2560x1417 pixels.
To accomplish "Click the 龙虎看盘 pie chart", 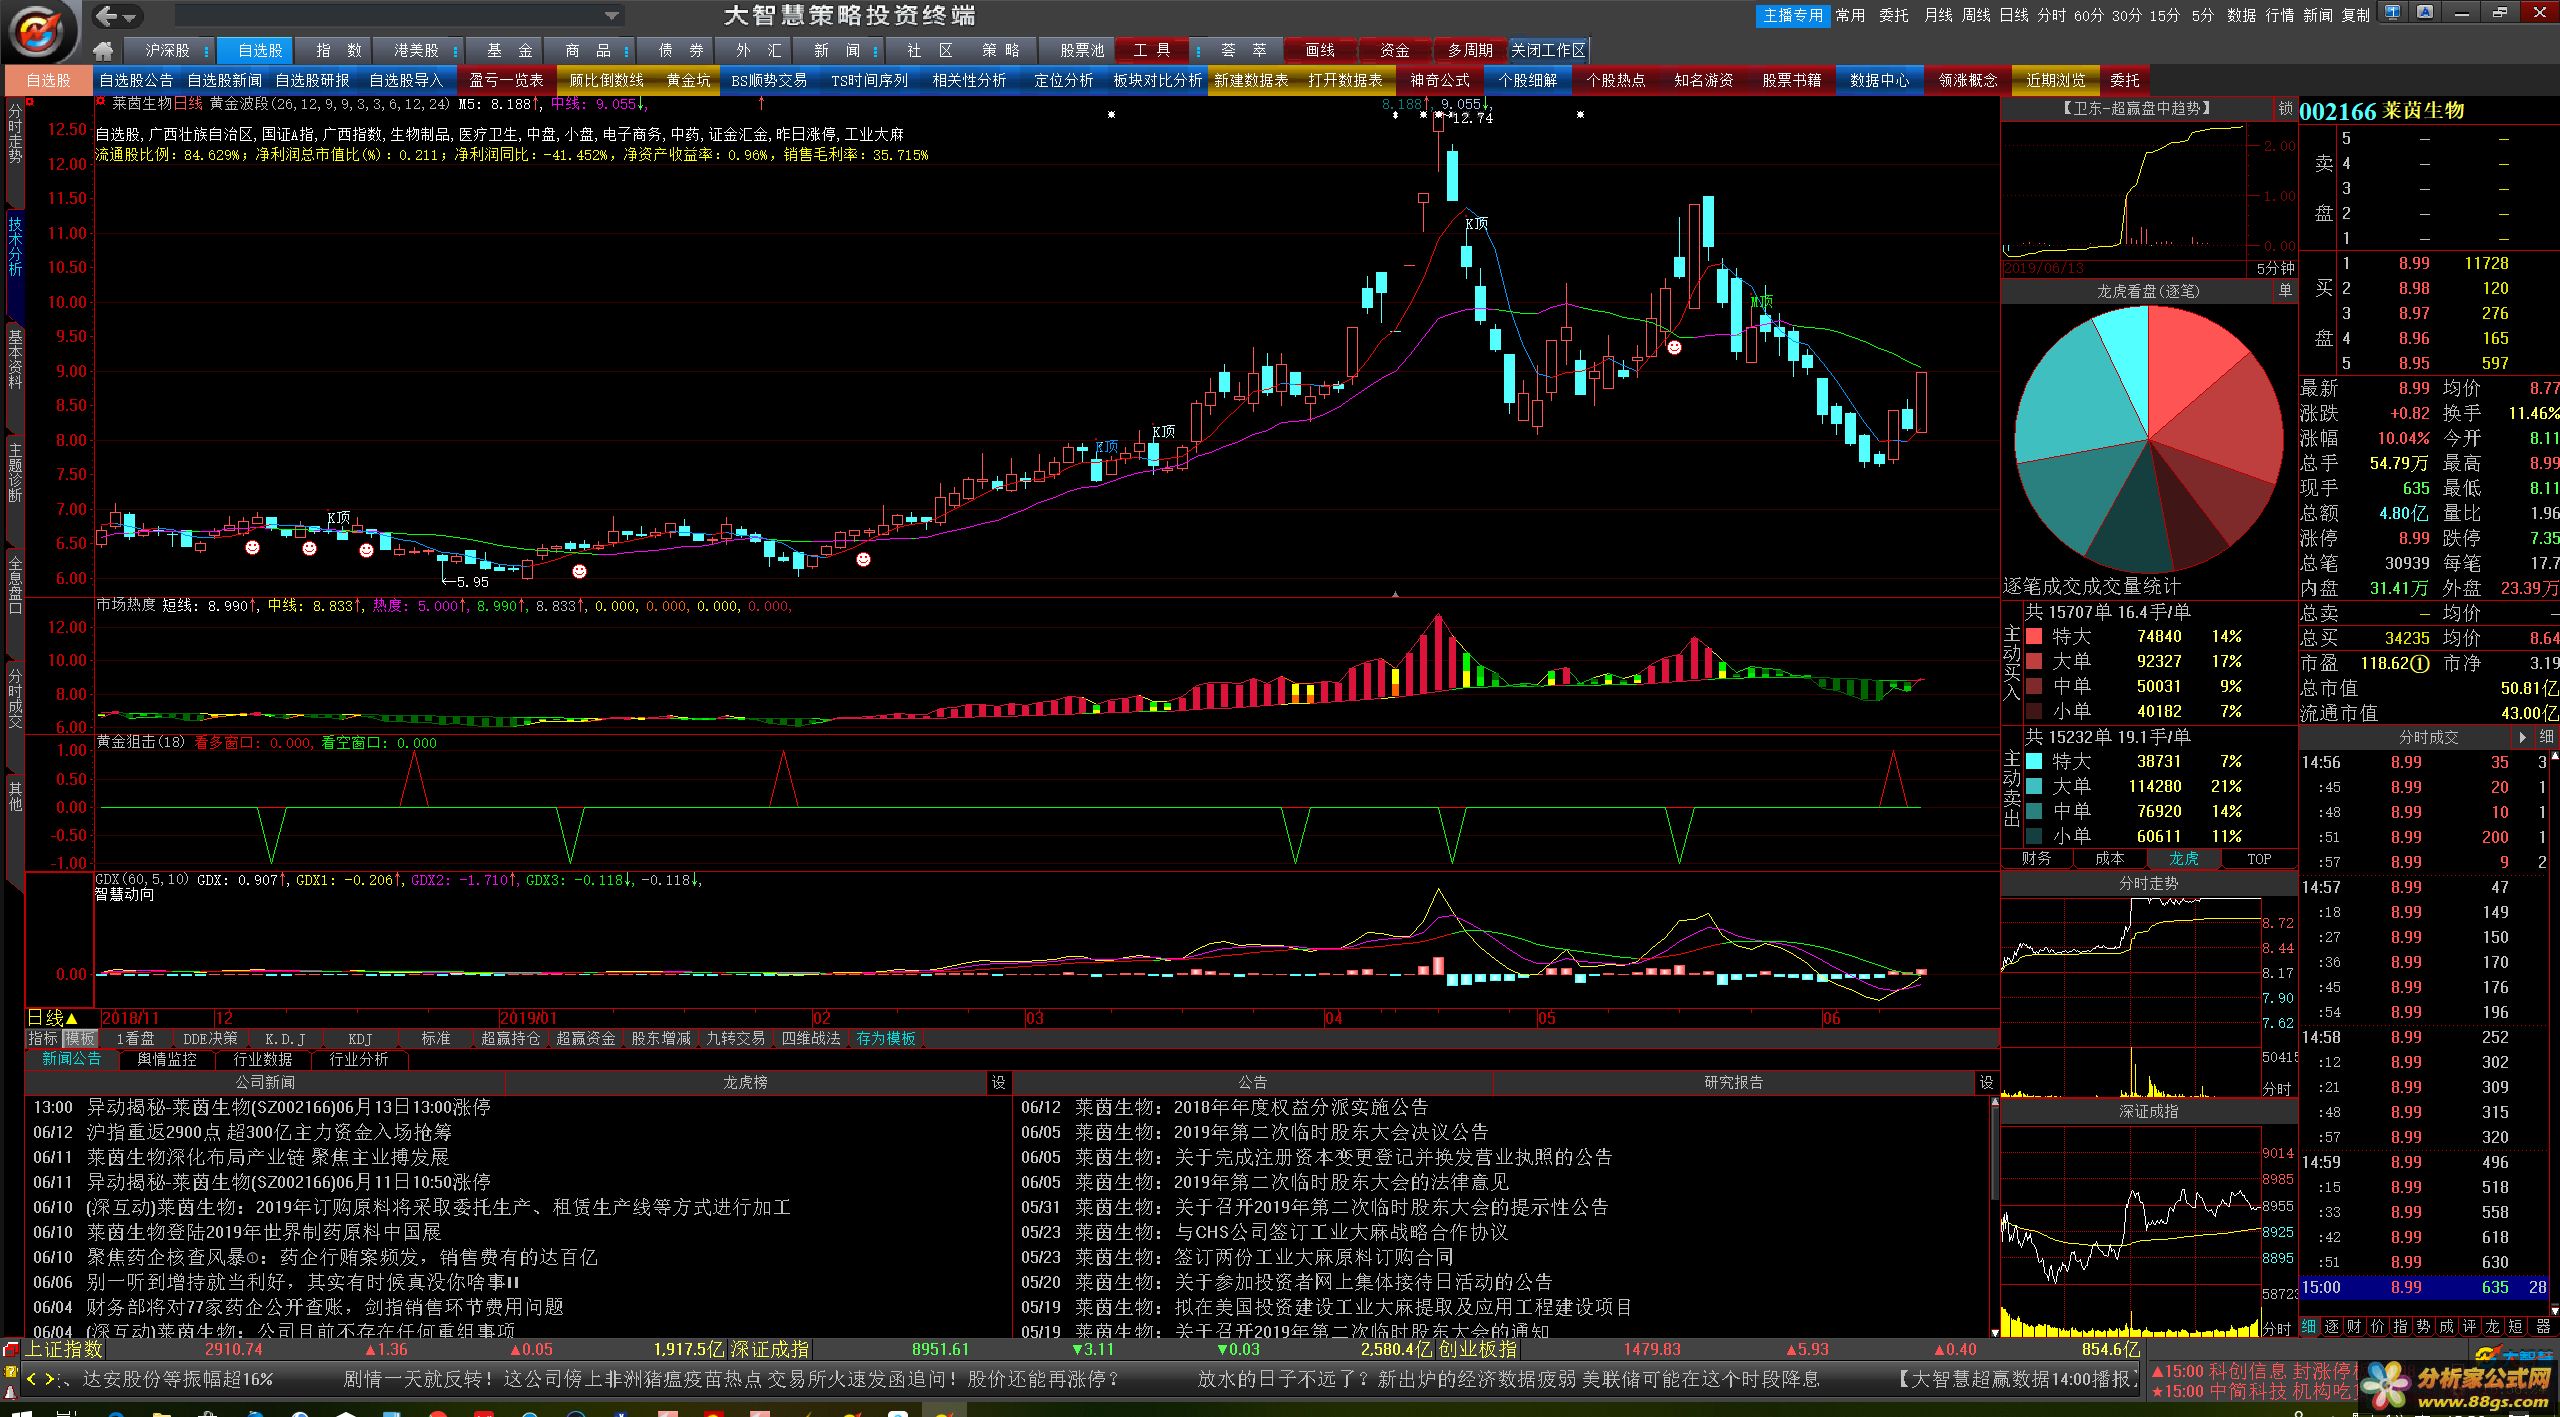I will coord(2148,439).
